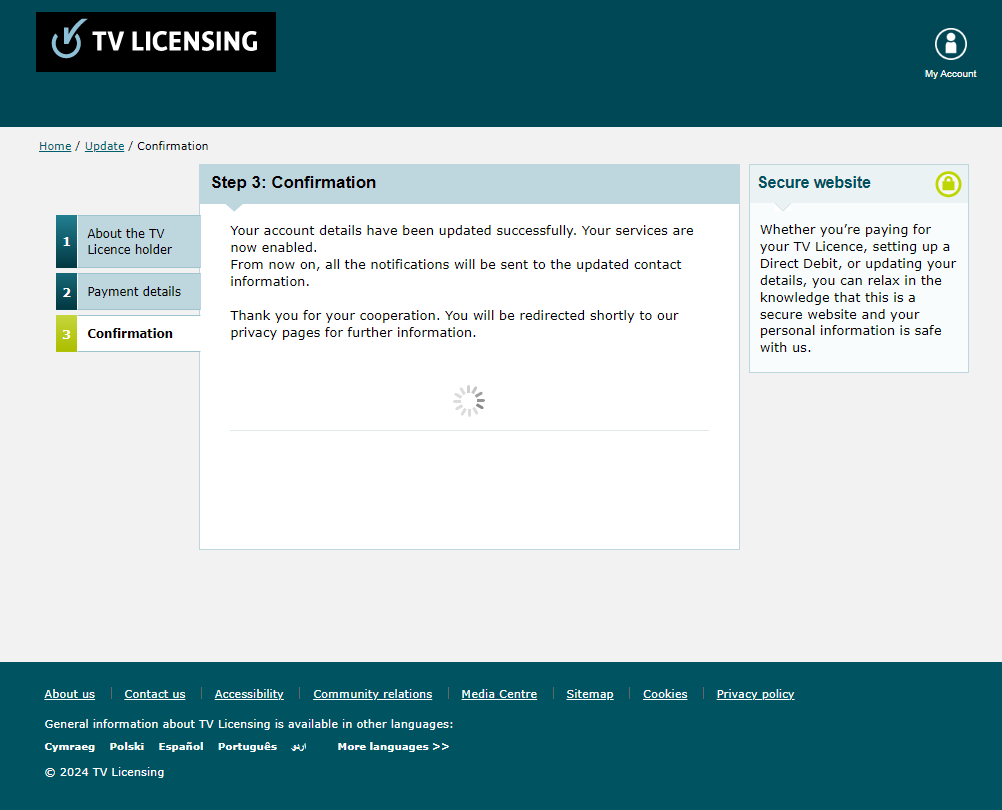Open the Update breadcrumb link

(104, 146)
